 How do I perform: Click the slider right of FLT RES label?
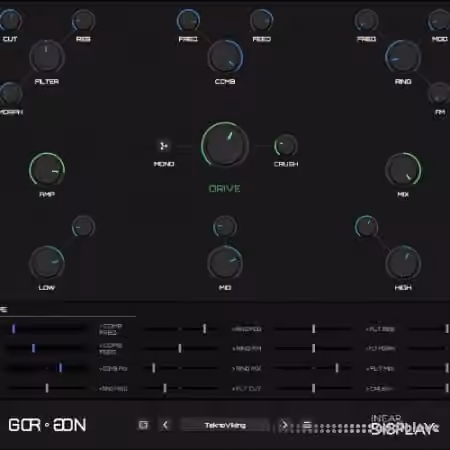[429, 329]
